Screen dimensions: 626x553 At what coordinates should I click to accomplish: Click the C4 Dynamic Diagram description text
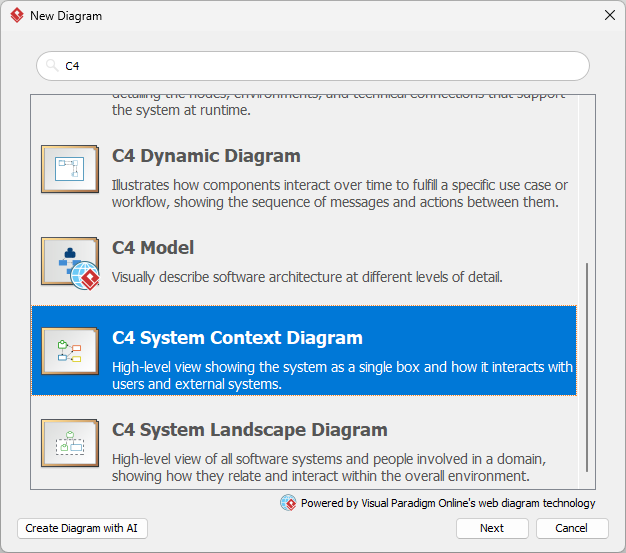(x=340, y=194)
